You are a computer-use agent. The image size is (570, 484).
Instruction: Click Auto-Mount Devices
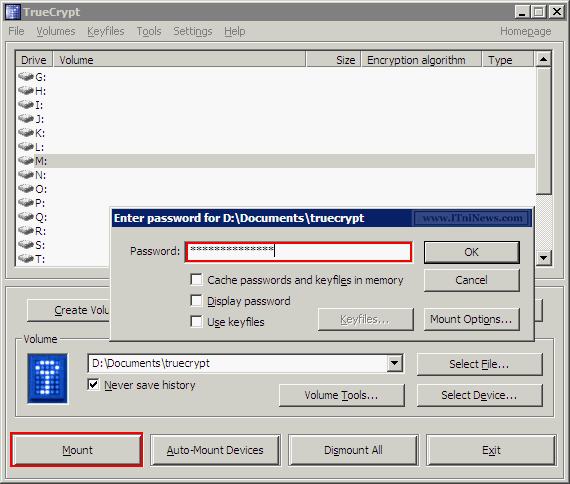[215, 450]
